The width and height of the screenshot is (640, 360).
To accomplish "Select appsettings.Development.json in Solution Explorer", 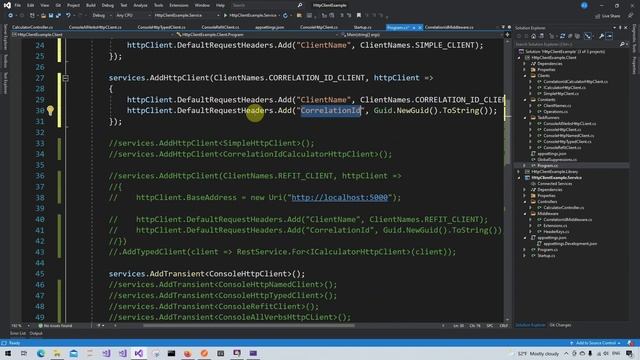I will (x=570, y=244).
